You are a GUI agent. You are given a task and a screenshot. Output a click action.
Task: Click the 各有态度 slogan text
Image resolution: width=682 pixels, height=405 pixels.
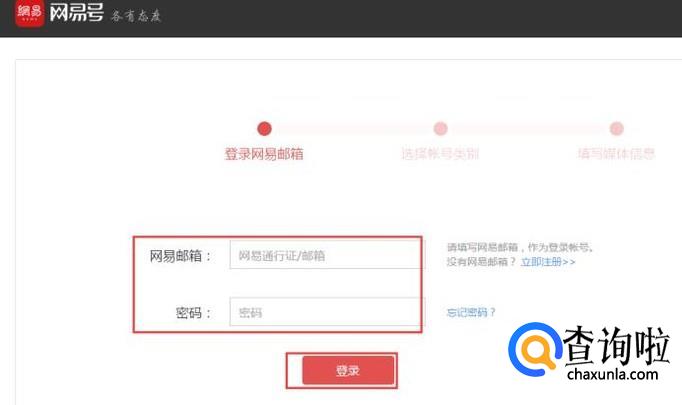click(136, 16)
